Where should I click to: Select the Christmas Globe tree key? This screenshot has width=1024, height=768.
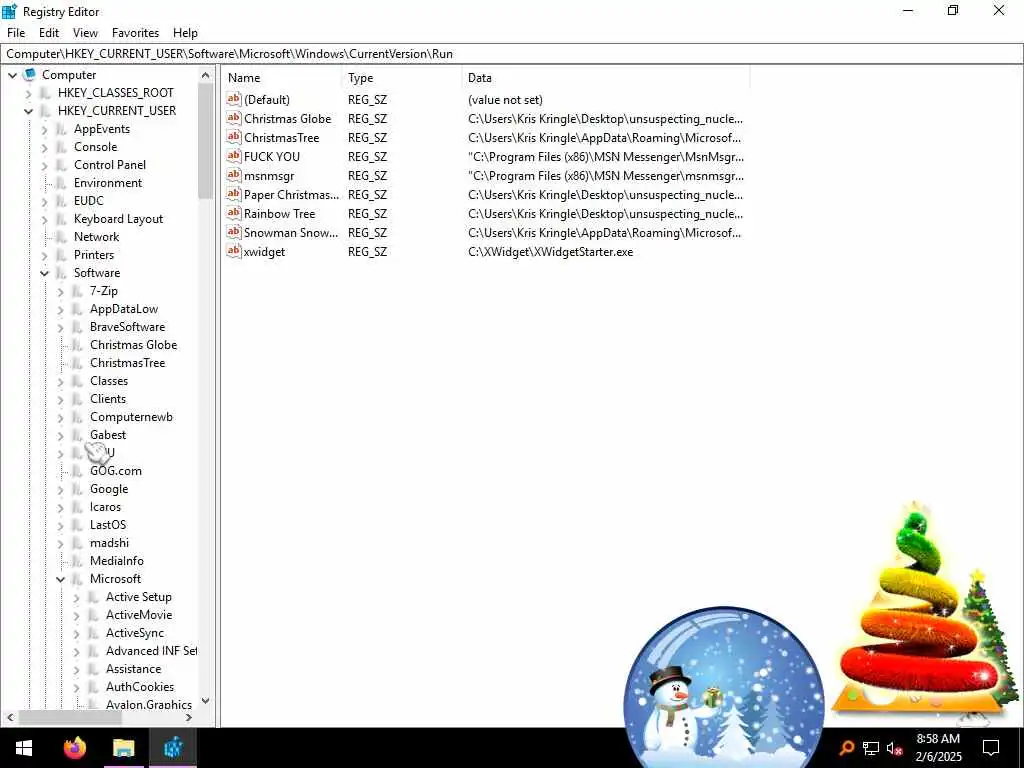click(133, 345)
